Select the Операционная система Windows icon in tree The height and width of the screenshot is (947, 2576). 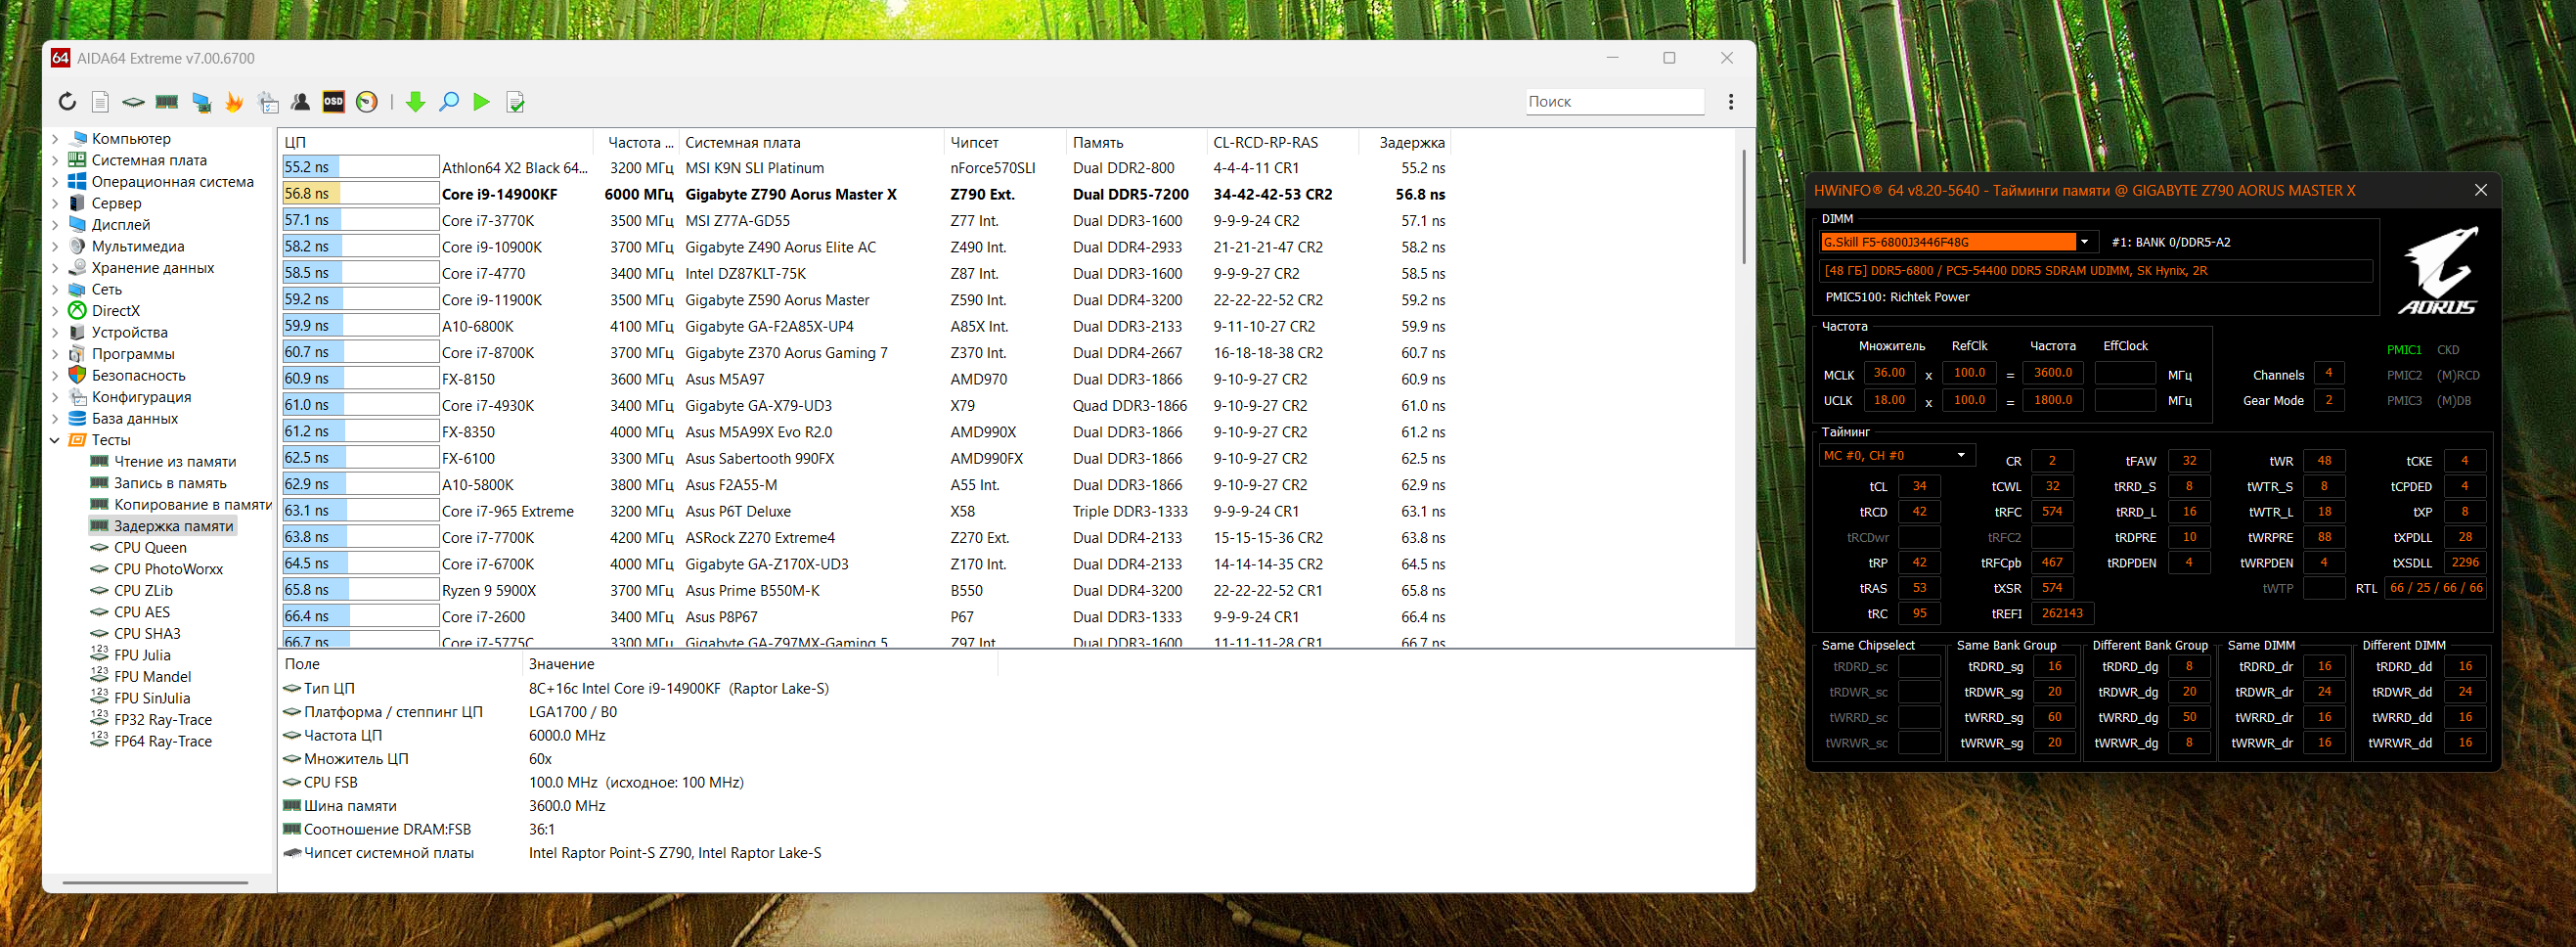click(x=77, y=181)
